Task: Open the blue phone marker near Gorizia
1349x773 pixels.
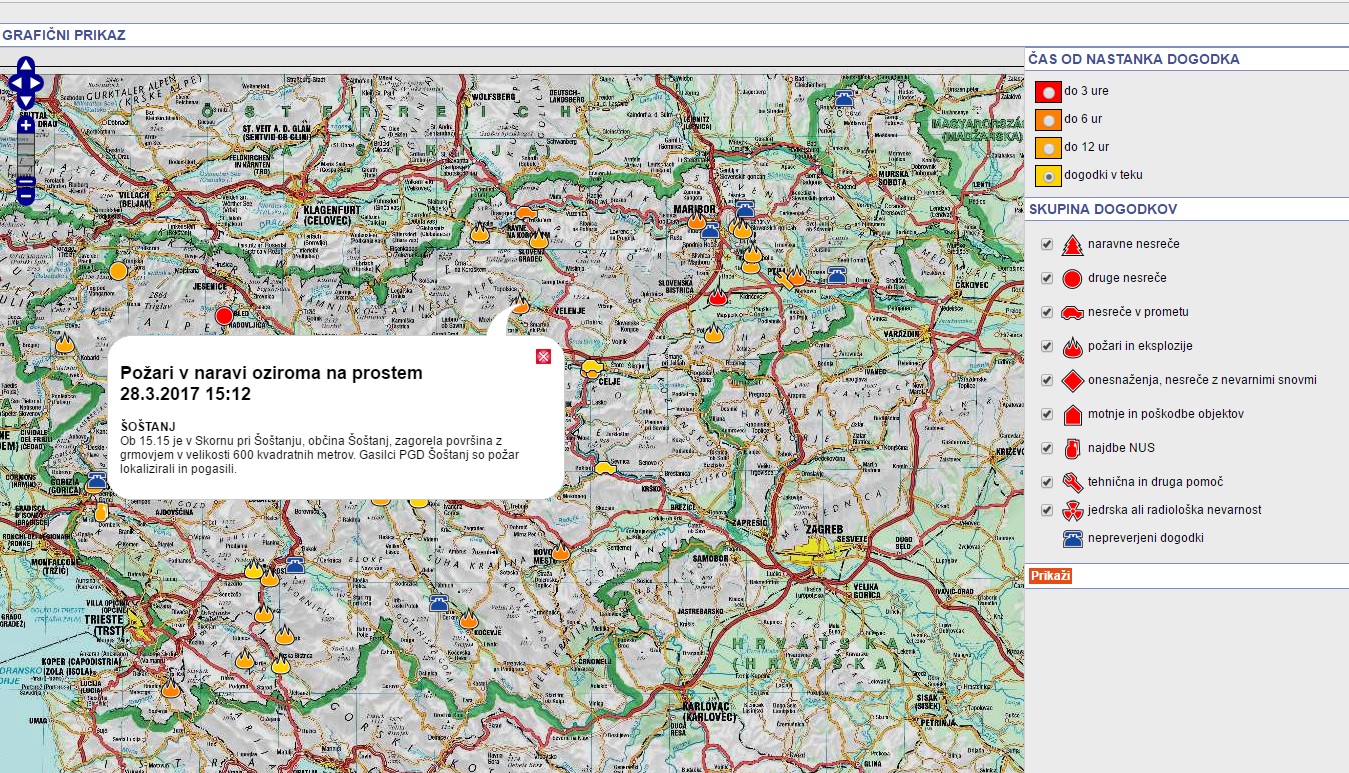Action: (96, 481)
